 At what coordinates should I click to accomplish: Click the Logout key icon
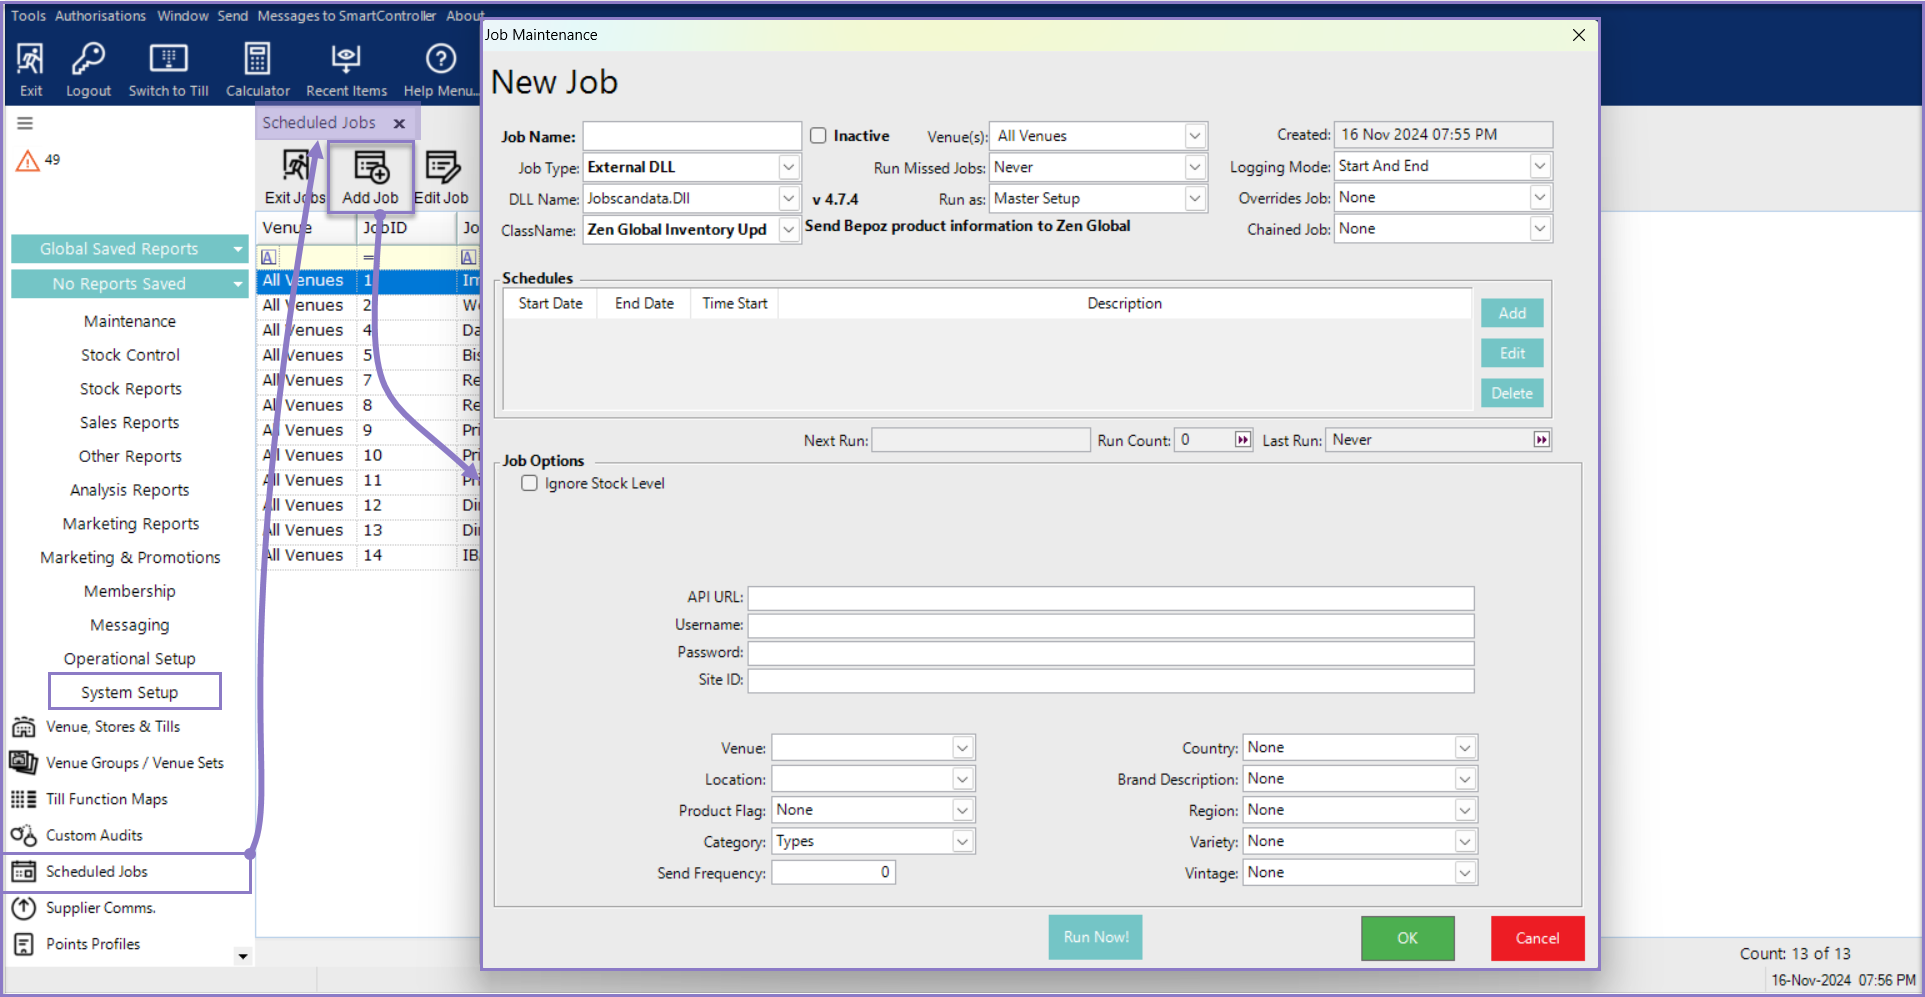(x=88, y=60)
